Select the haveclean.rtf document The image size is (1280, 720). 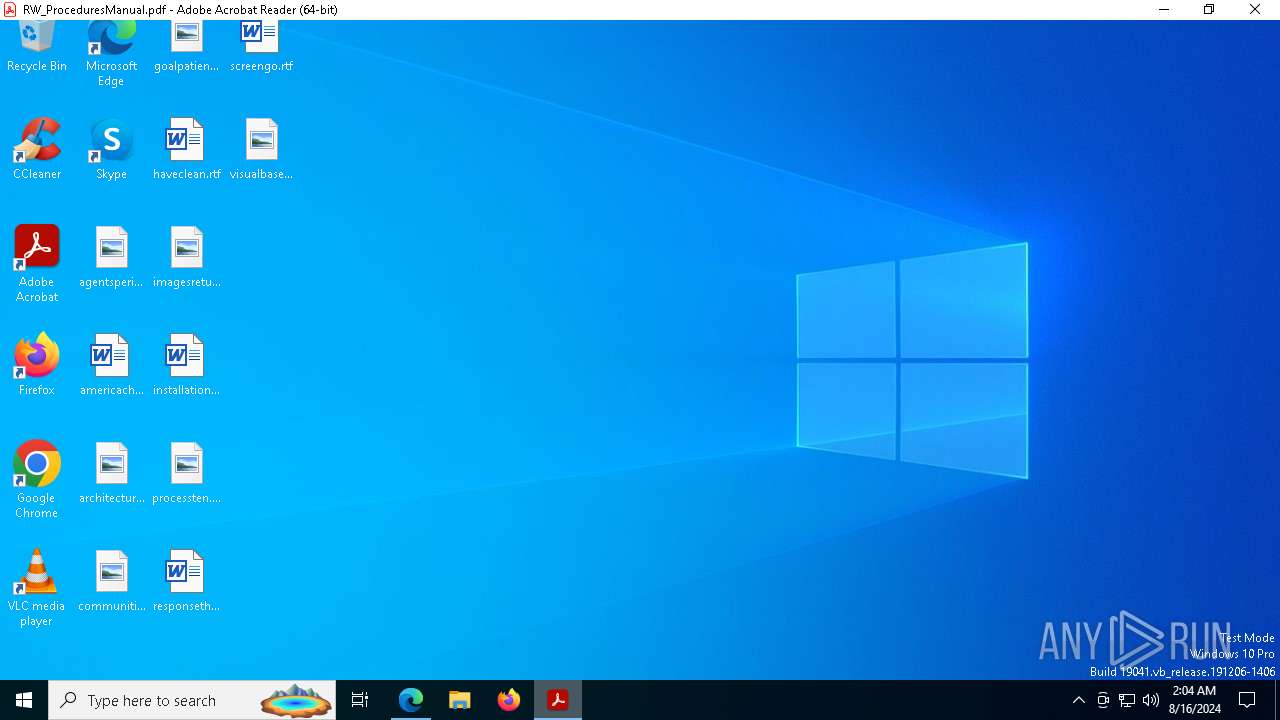coord(186,149)
